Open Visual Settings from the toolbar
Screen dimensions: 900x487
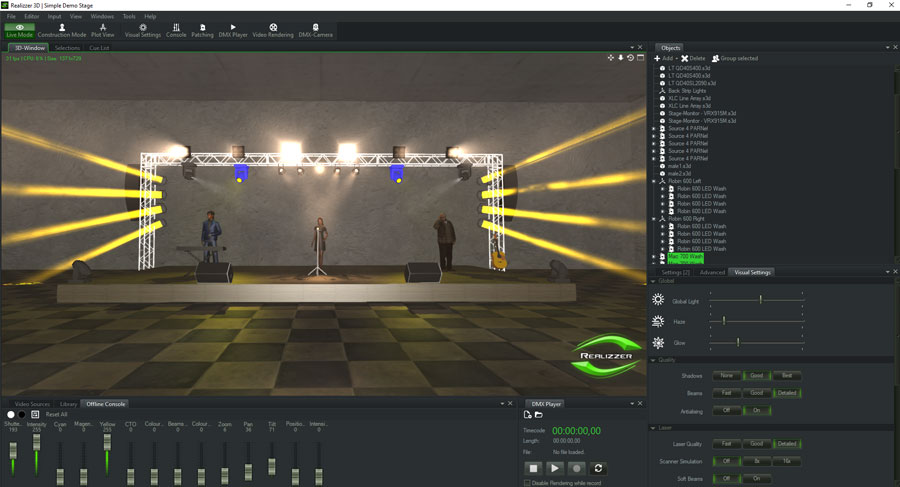(143, 30)
